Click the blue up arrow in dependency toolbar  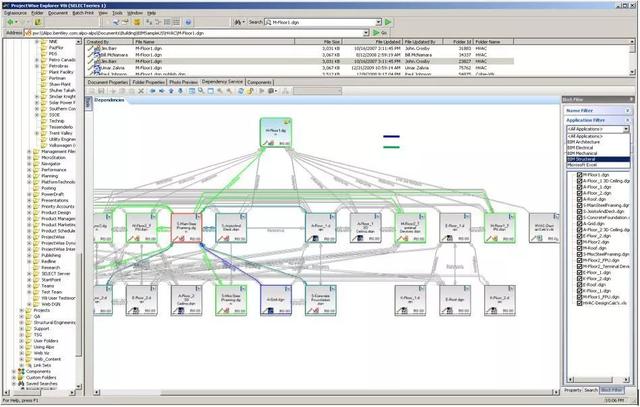point(171,91)
